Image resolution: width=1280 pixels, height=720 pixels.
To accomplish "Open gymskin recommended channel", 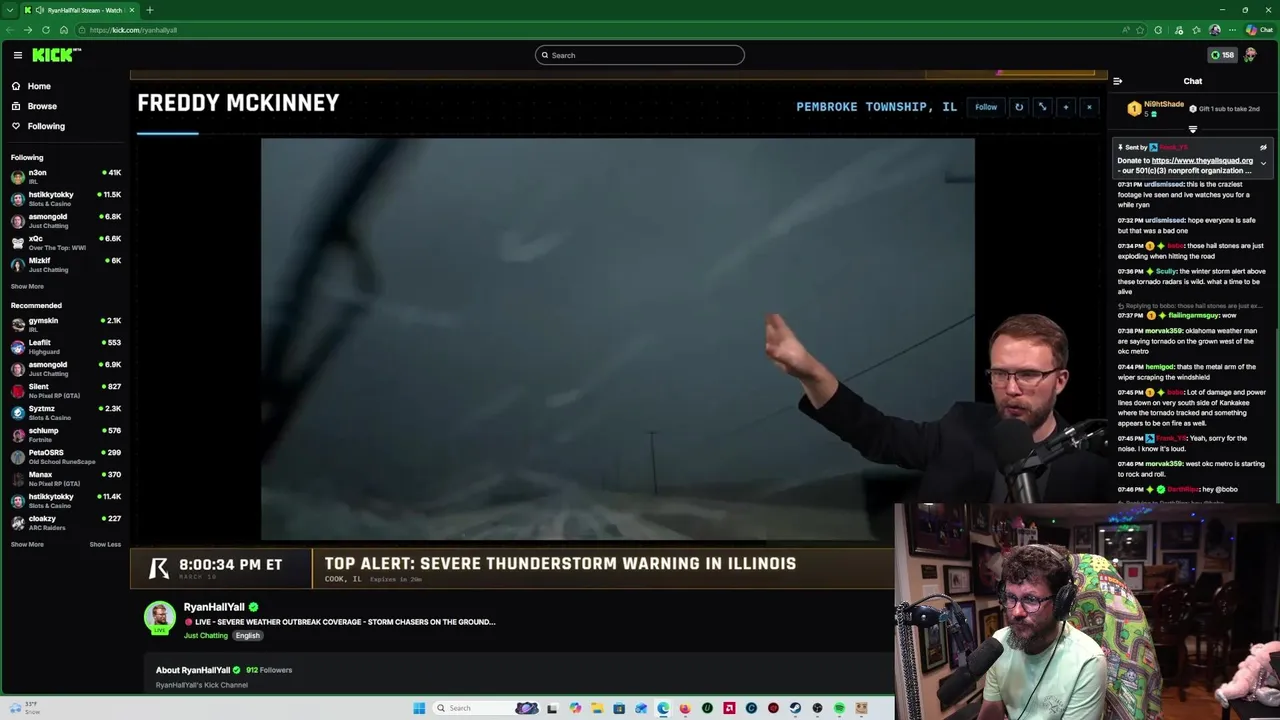I will [65, 324].
